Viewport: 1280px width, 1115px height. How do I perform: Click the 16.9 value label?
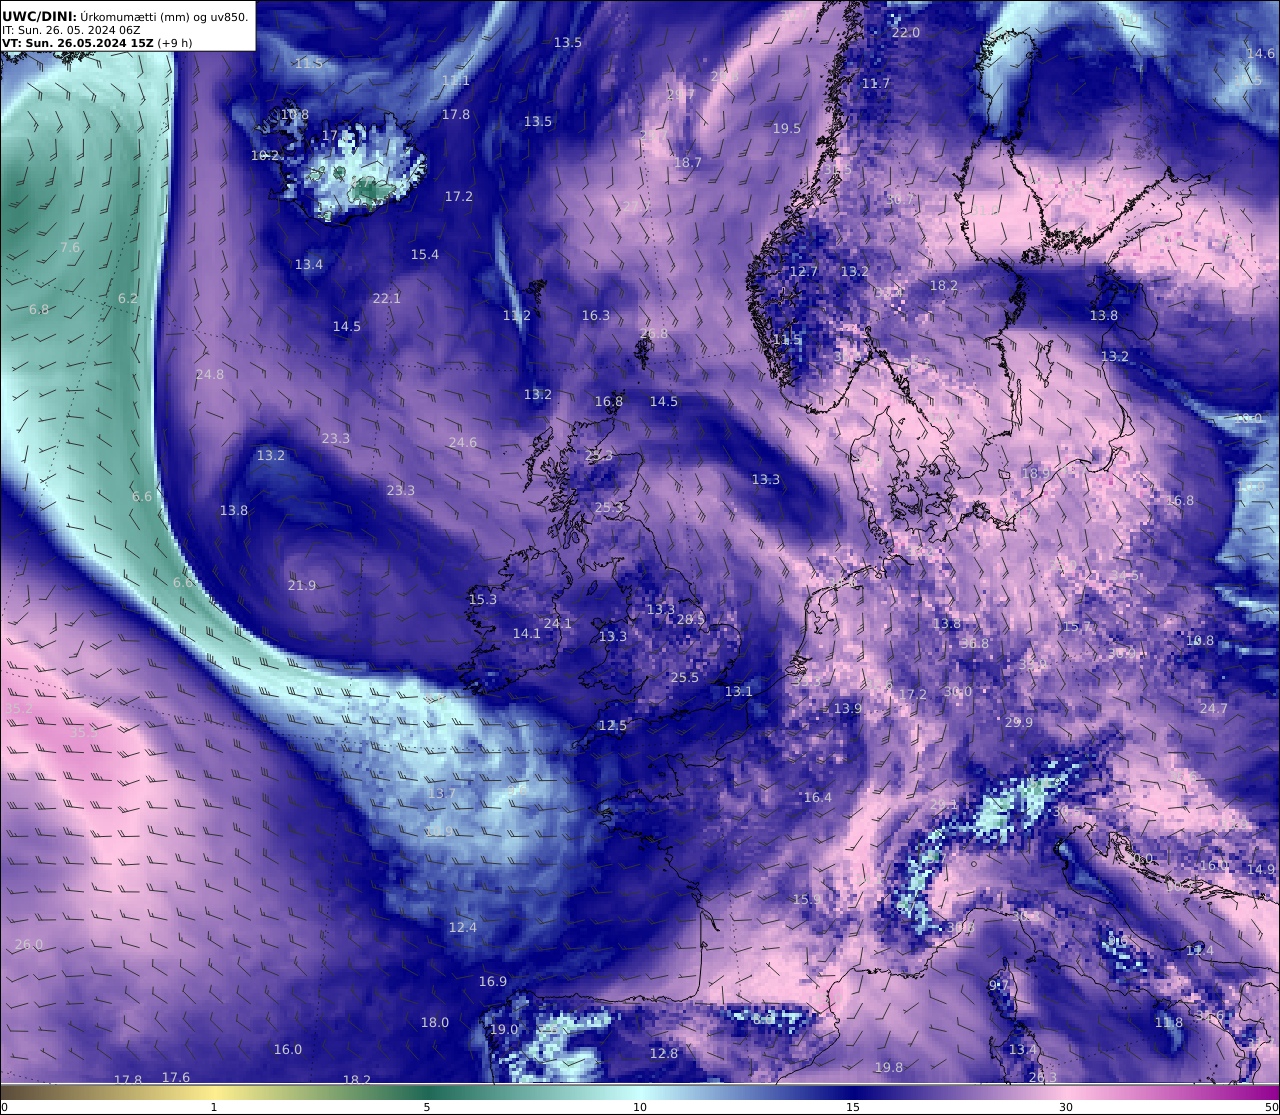(x=493, y=982)
